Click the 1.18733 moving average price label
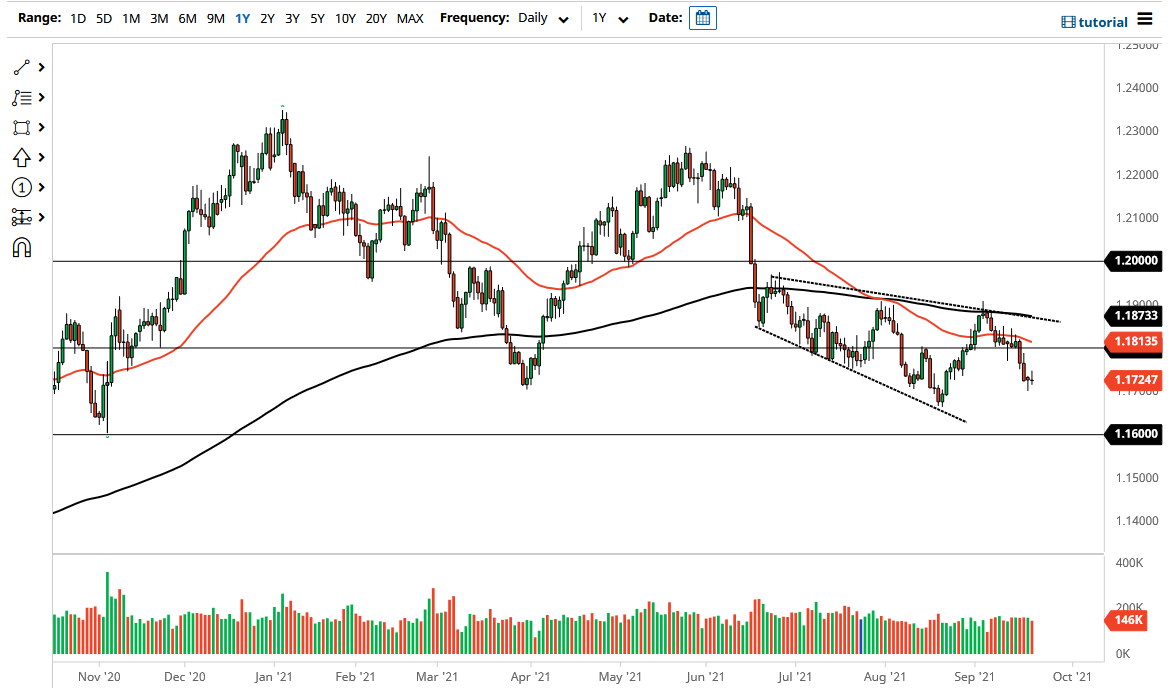Image resolution: width=1172 pixels, height=692 pixels. click(x=1133, y=315)
